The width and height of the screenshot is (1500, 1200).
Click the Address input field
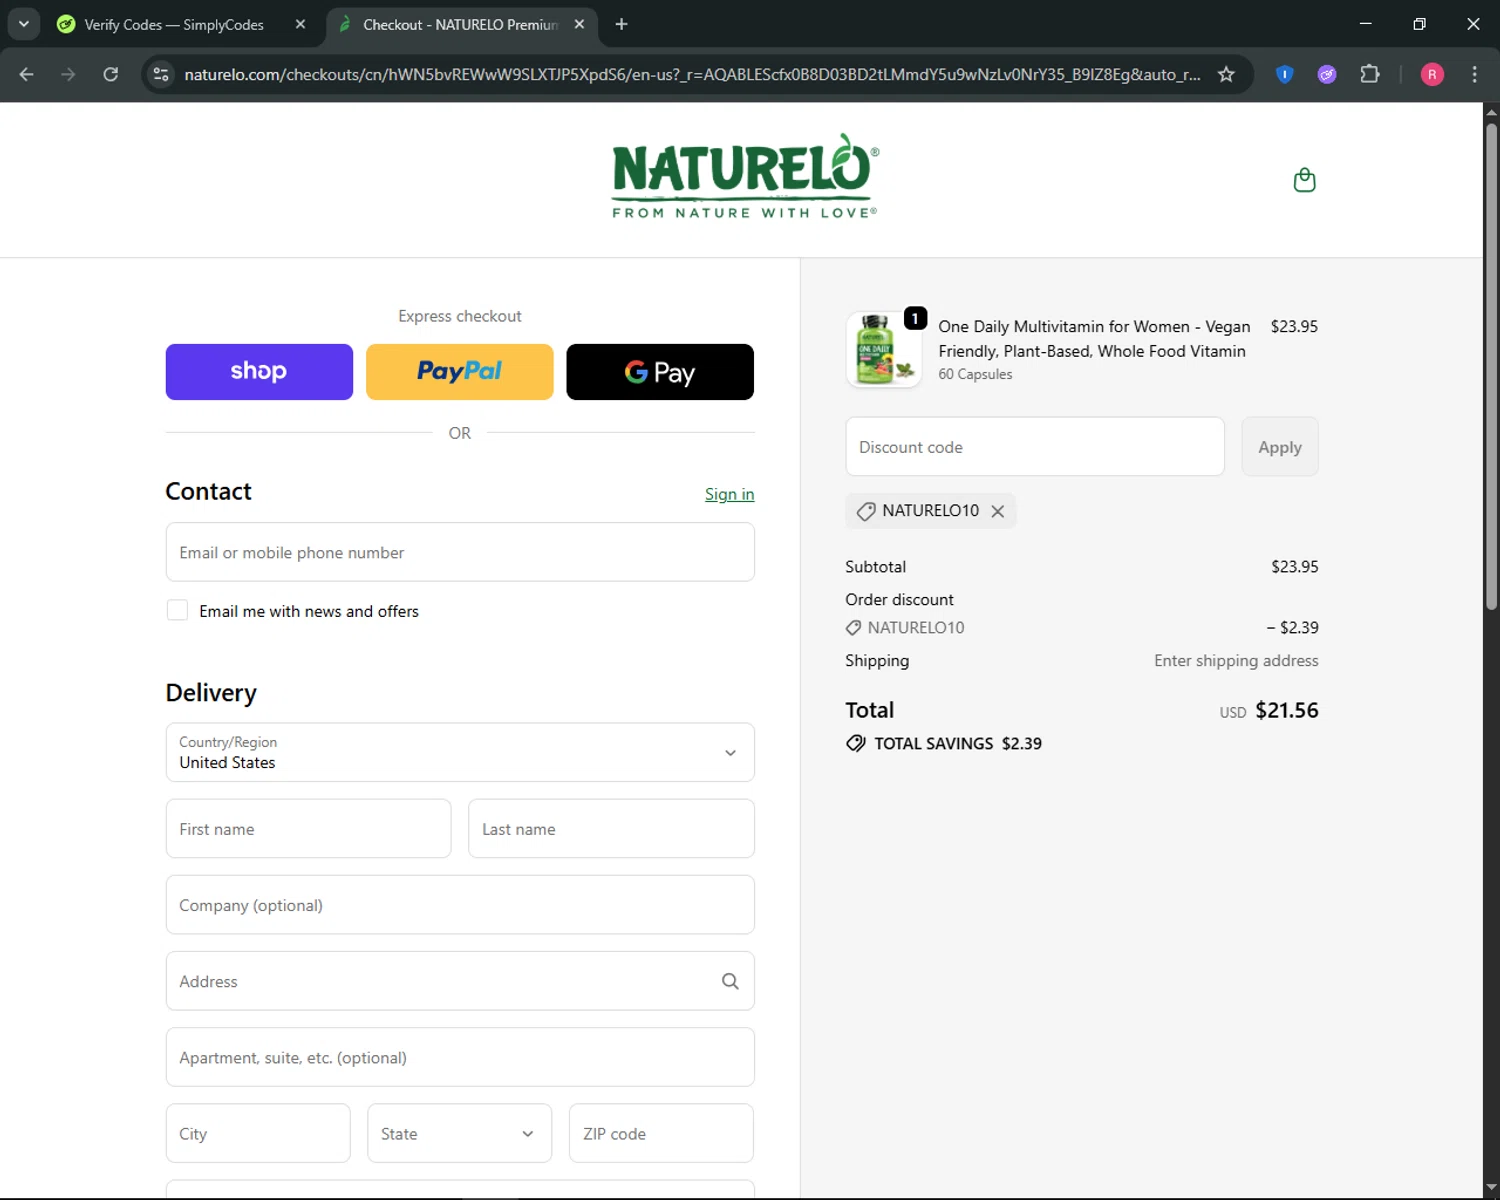pos(460,981)
